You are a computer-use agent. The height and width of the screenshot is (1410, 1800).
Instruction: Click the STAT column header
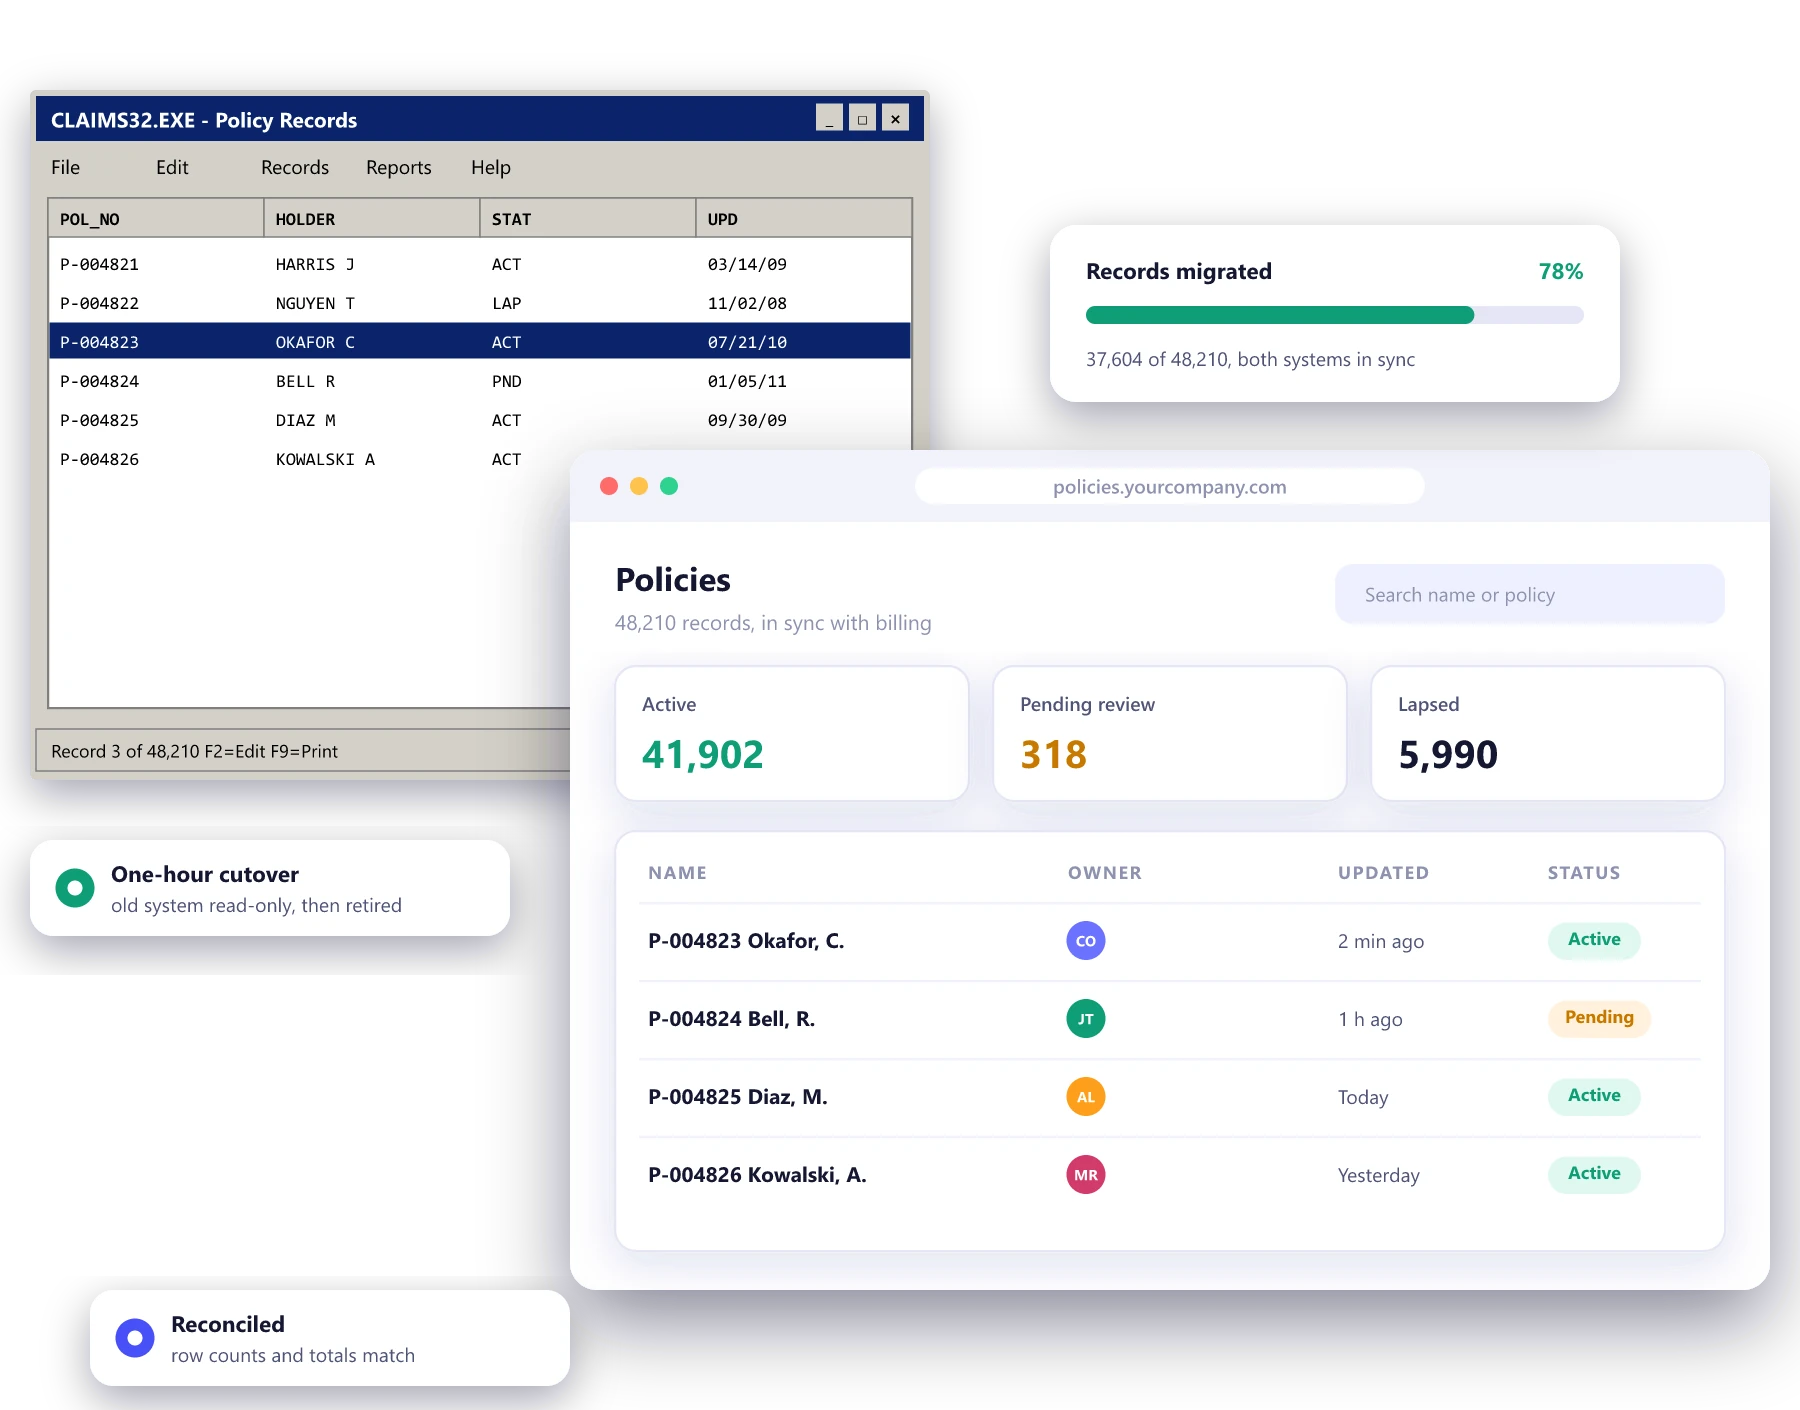pos(588,218)
